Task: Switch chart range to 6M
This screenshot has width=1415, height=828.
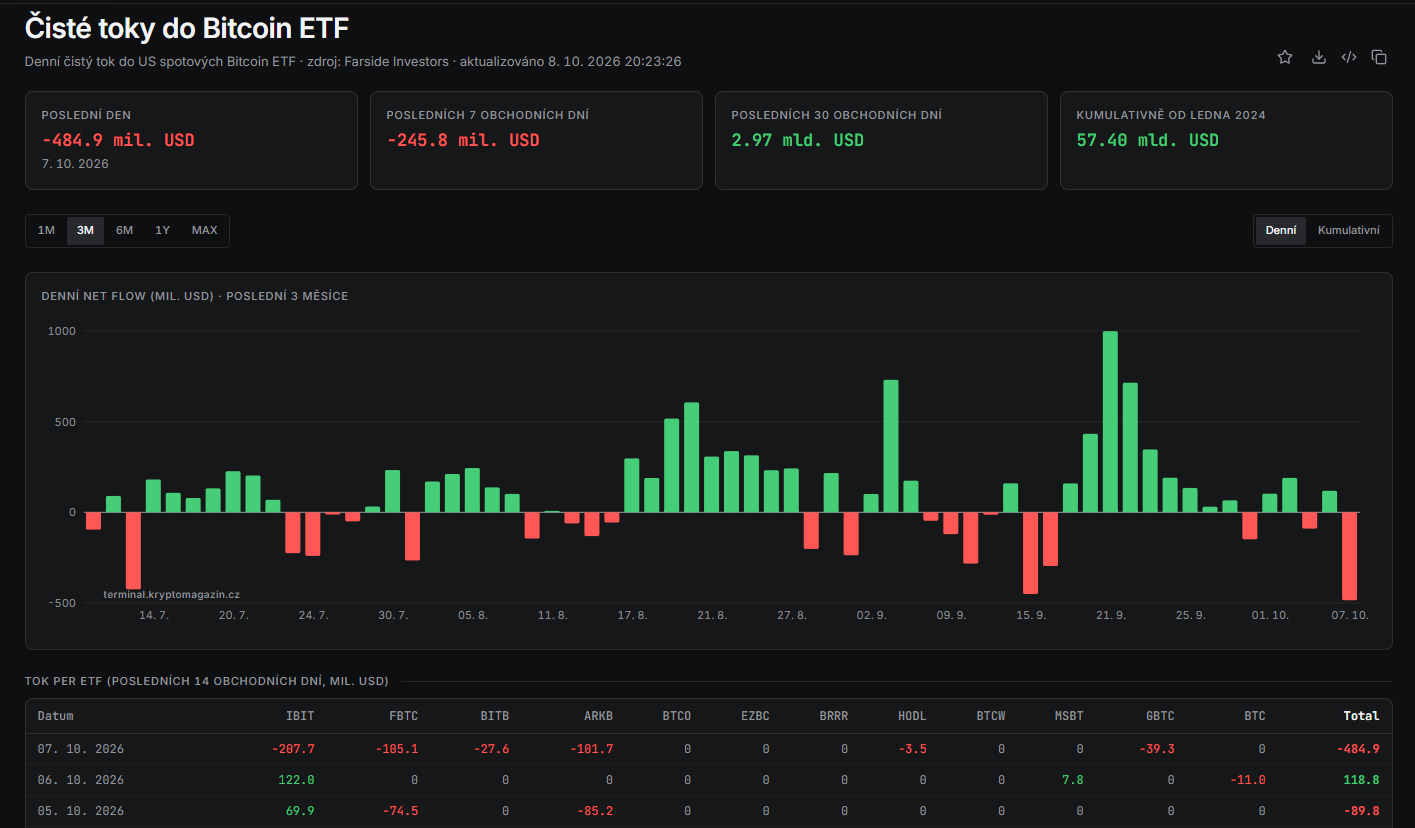Action: 124,230
